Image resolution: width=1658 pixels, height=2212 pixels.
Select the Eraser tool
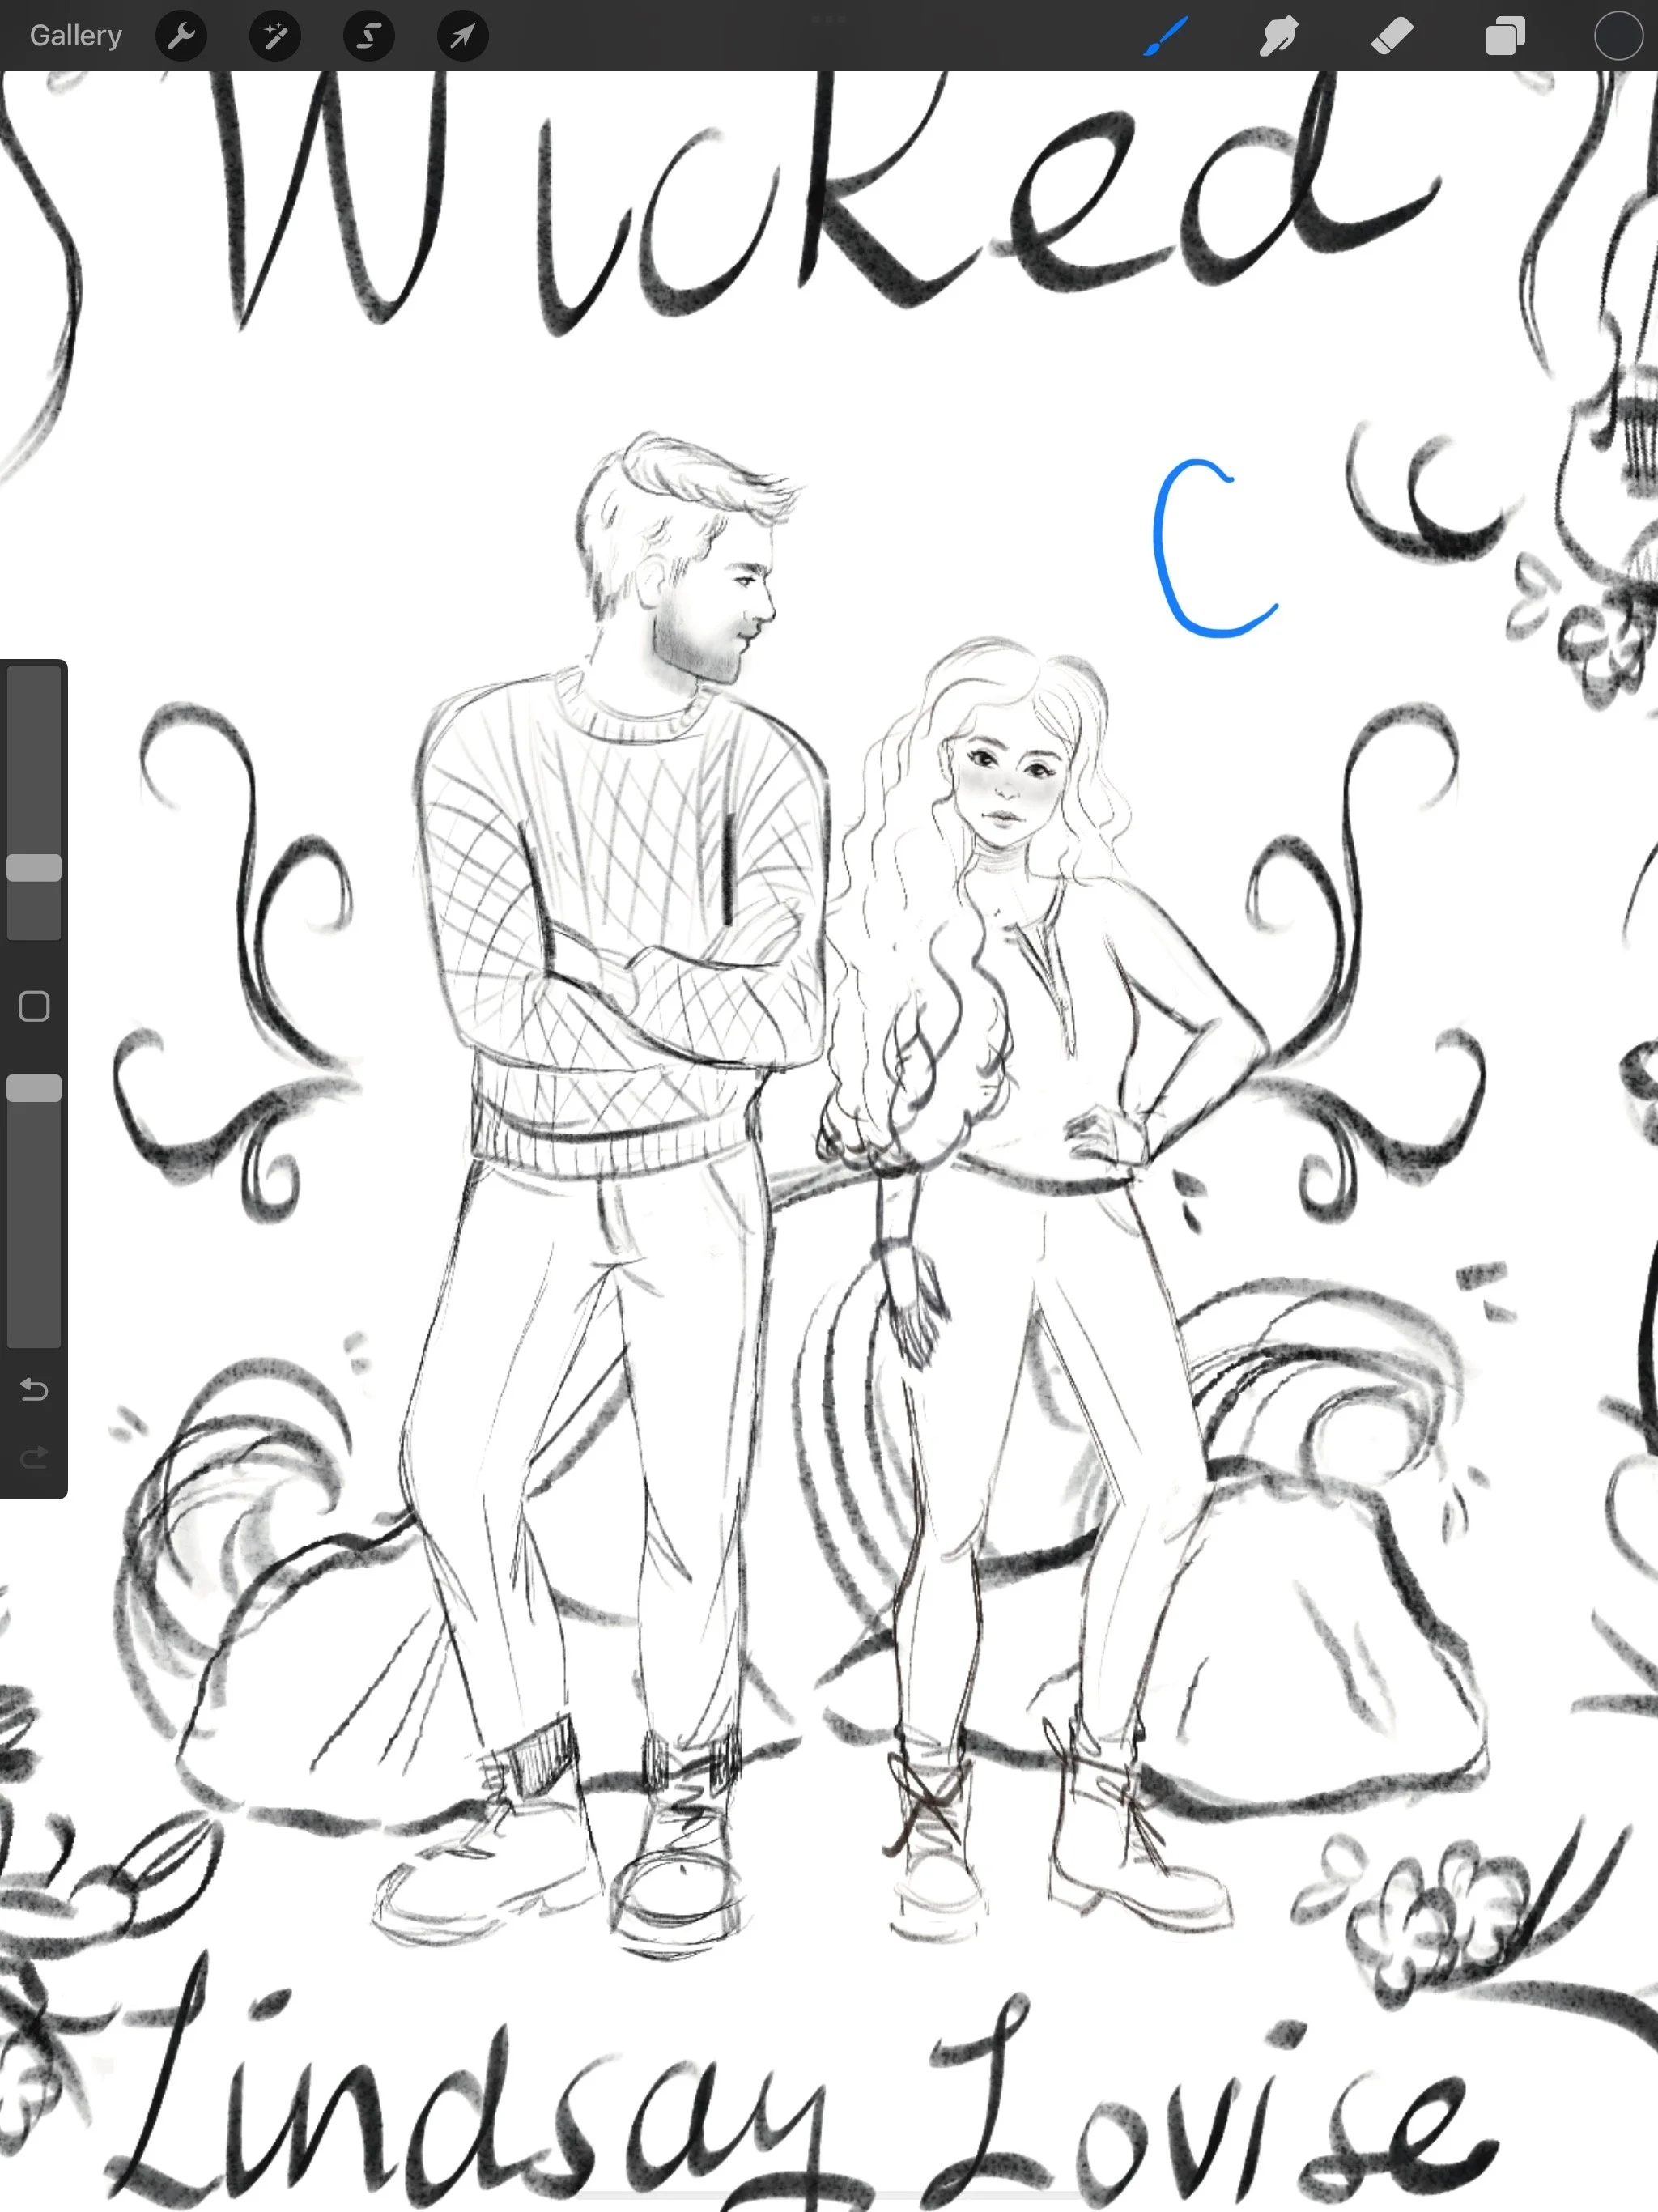coord(1391,36)
